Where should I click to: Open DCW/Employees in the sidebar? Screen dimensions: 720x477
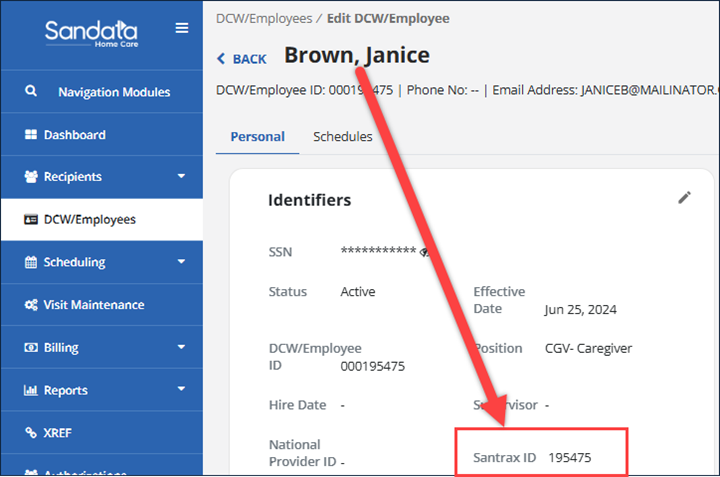coord(89,219)
